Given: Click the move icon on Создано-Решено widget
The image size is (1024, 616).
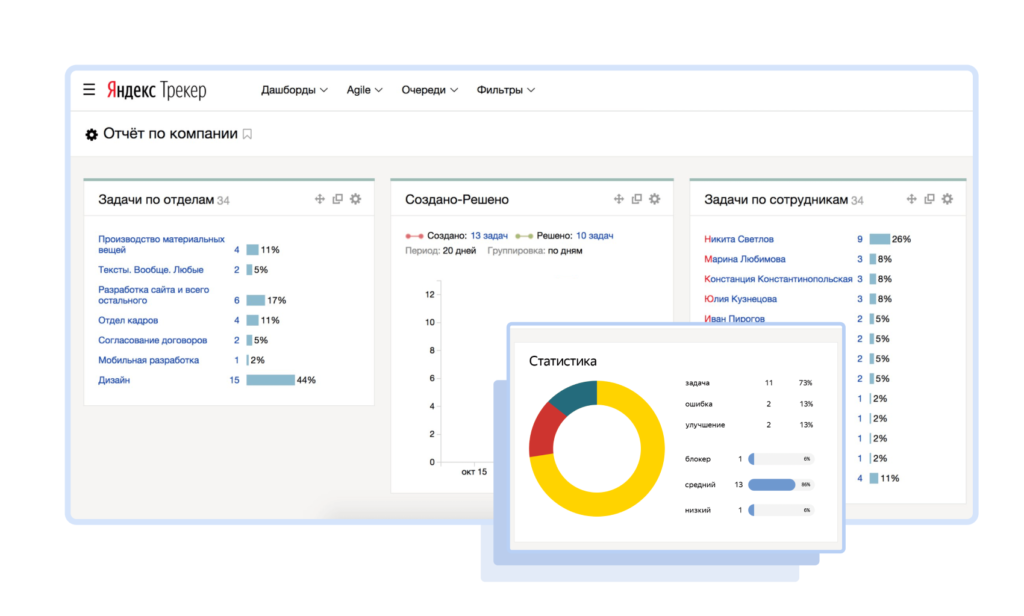Looking at the screenshot, I should 619,199.
